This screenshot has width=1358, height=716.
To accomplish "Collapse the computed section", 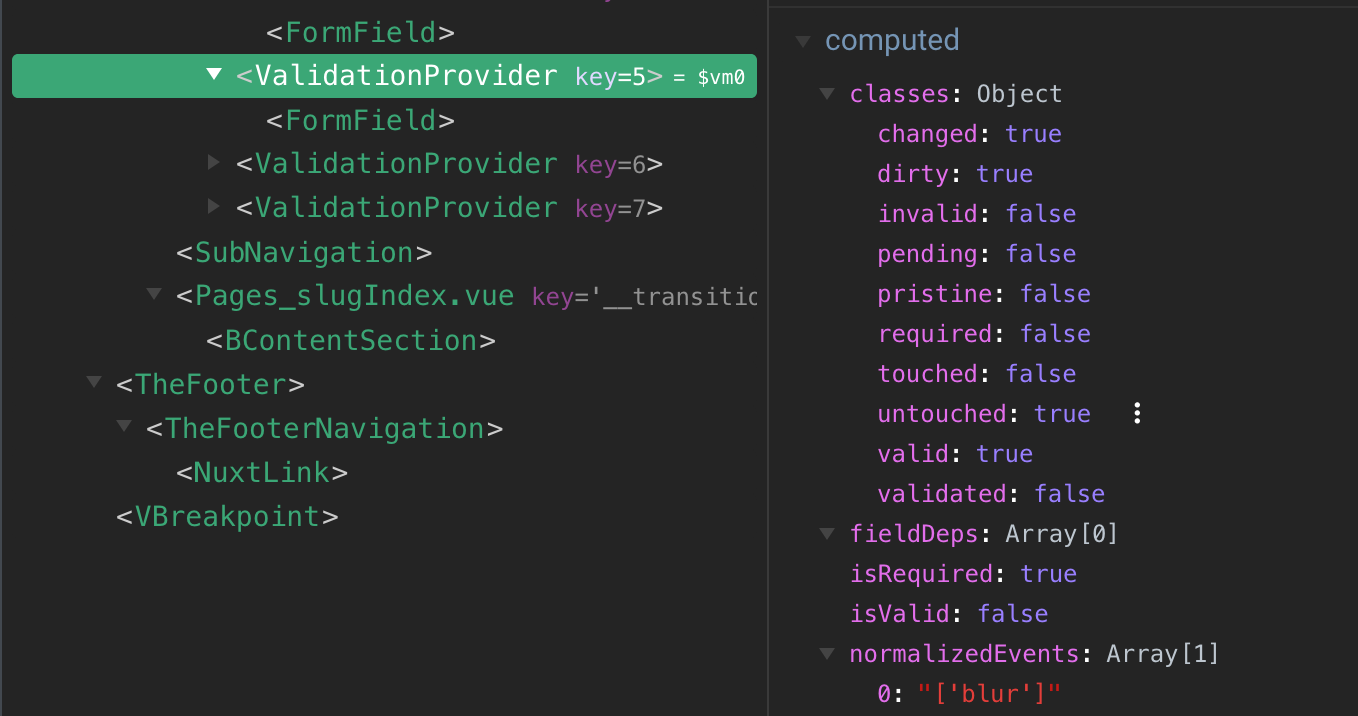I will (804, 40).
